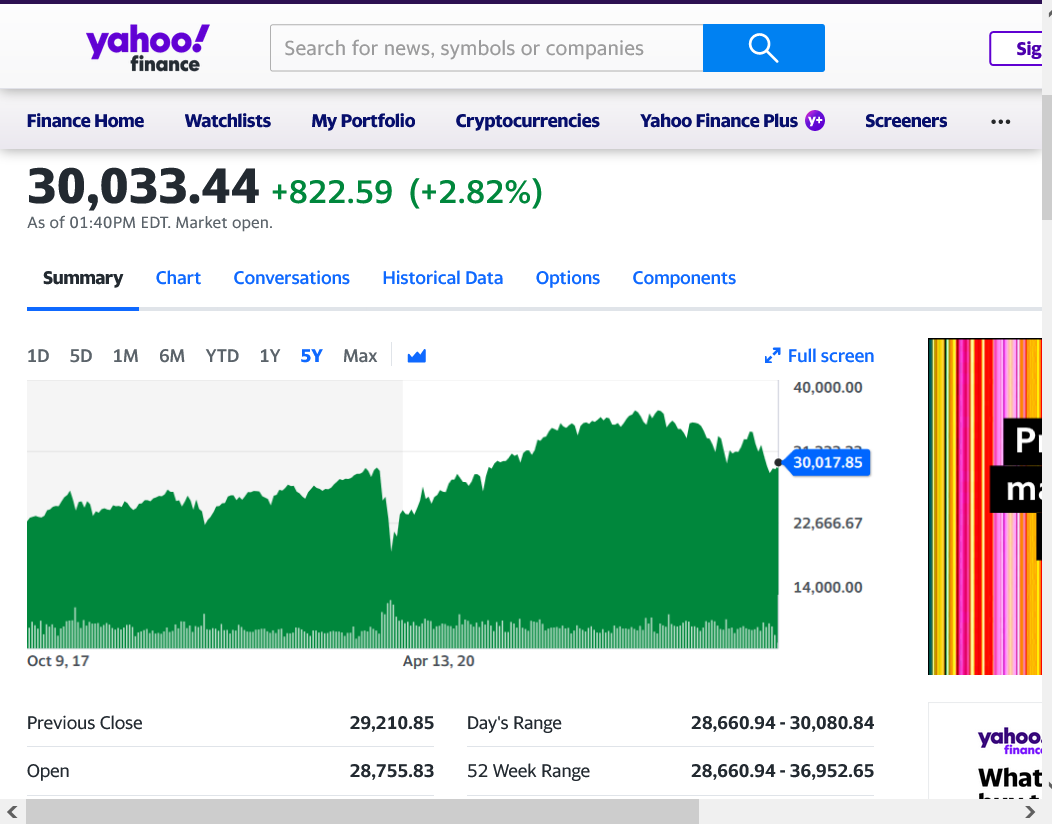Image resolution: width=1052 pixels, height=833 pixels.
Task: Click the Full screen link
Action: pos(831,356)
